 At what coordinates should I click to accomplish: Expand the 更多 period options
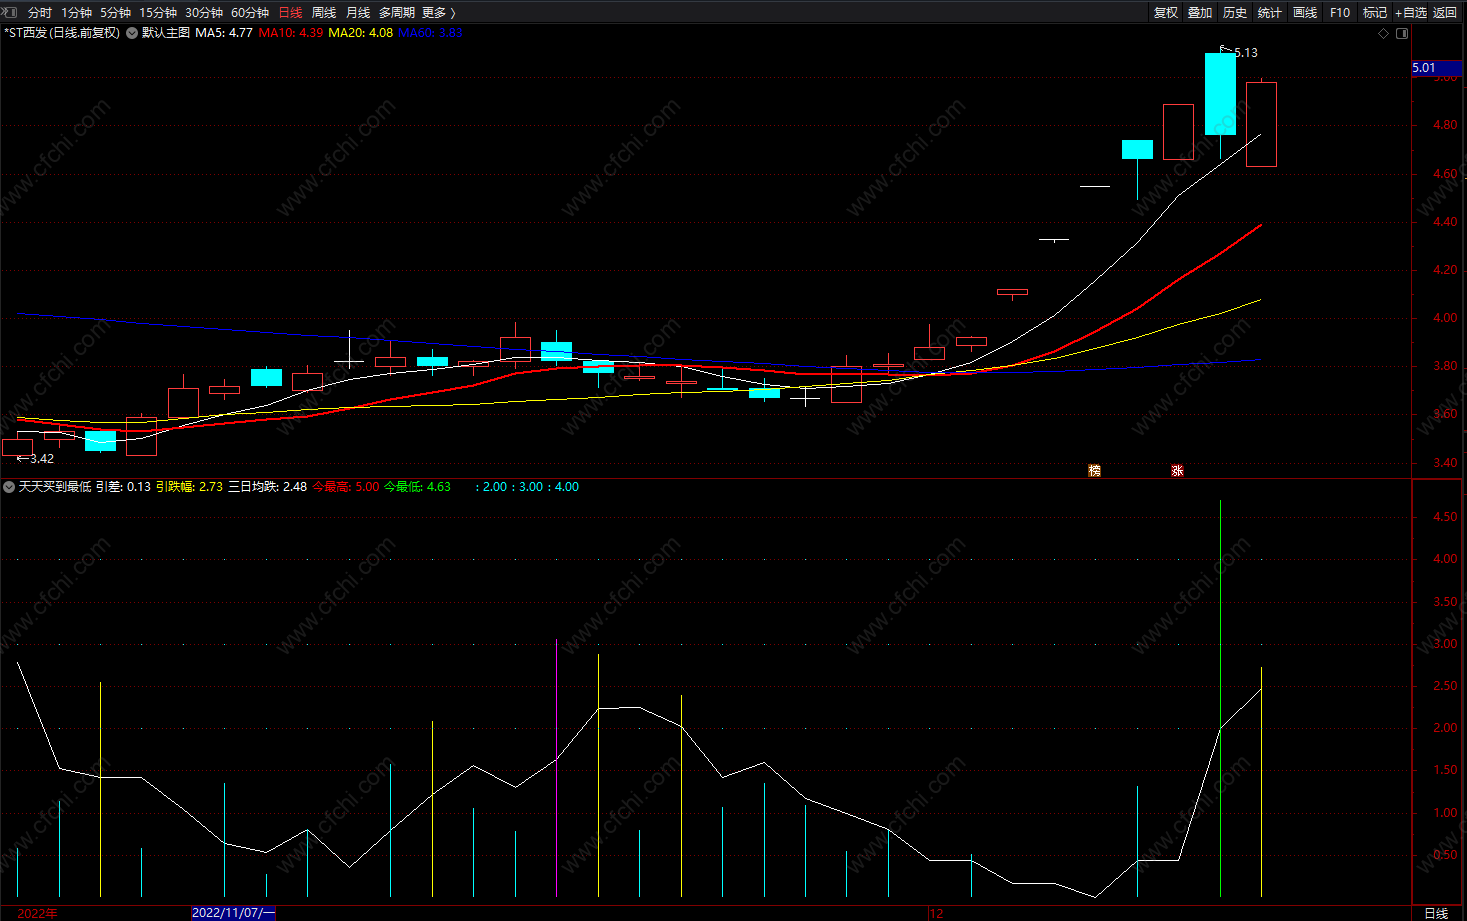pyautogui.click(x=439, y=13)
